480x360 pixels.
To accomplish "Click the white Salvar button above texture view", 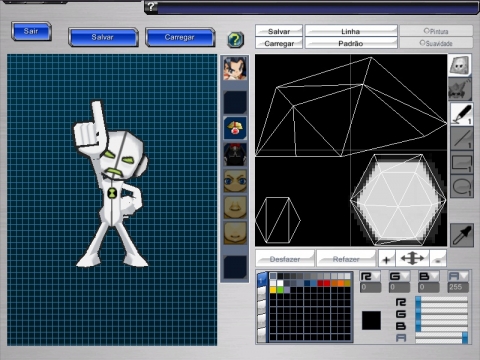I will pyautogui.click(x=279, y=31).
